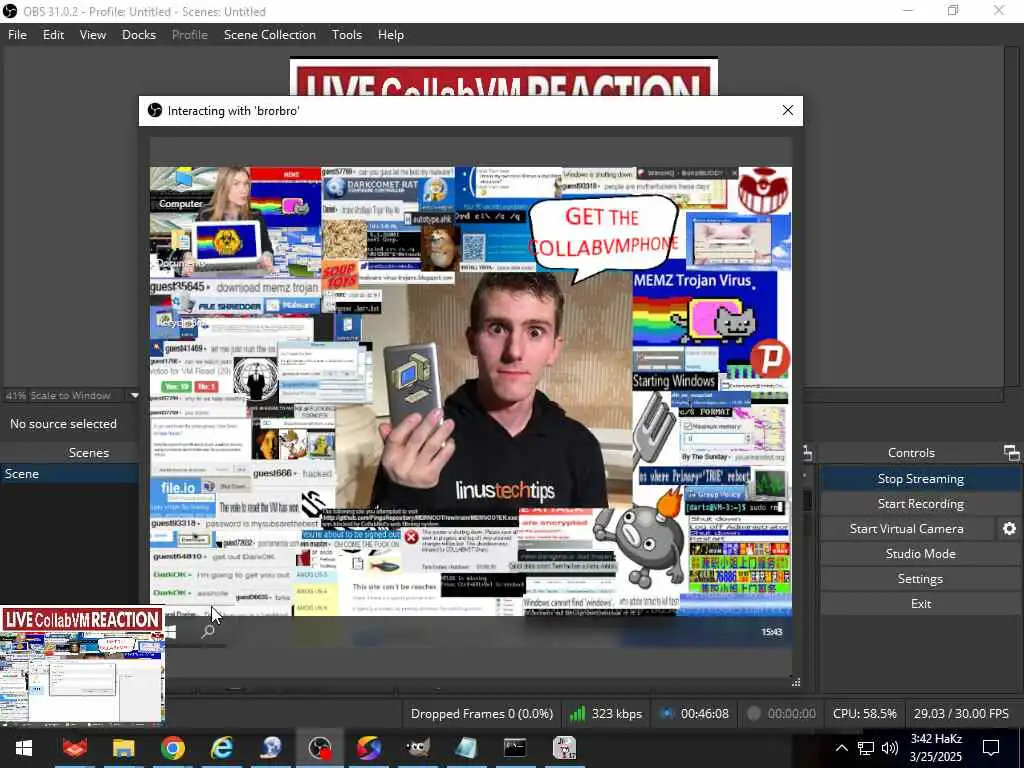Image resolution: width=1024 pixels, height=768 pixels.
Task: Click the 00:46:08 streaming duration
Action: (705, 714)
